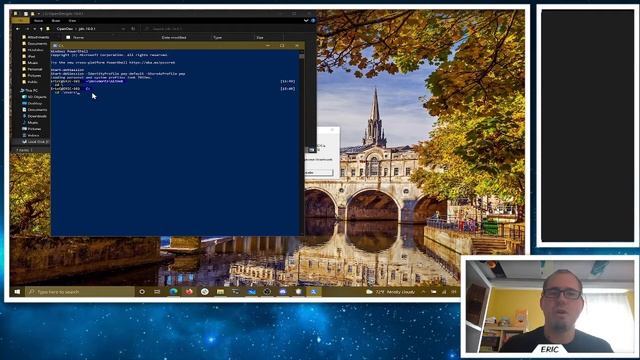Open 3D Objects under This PC
The width and height of the screenshot is (640, 360).
34,97
